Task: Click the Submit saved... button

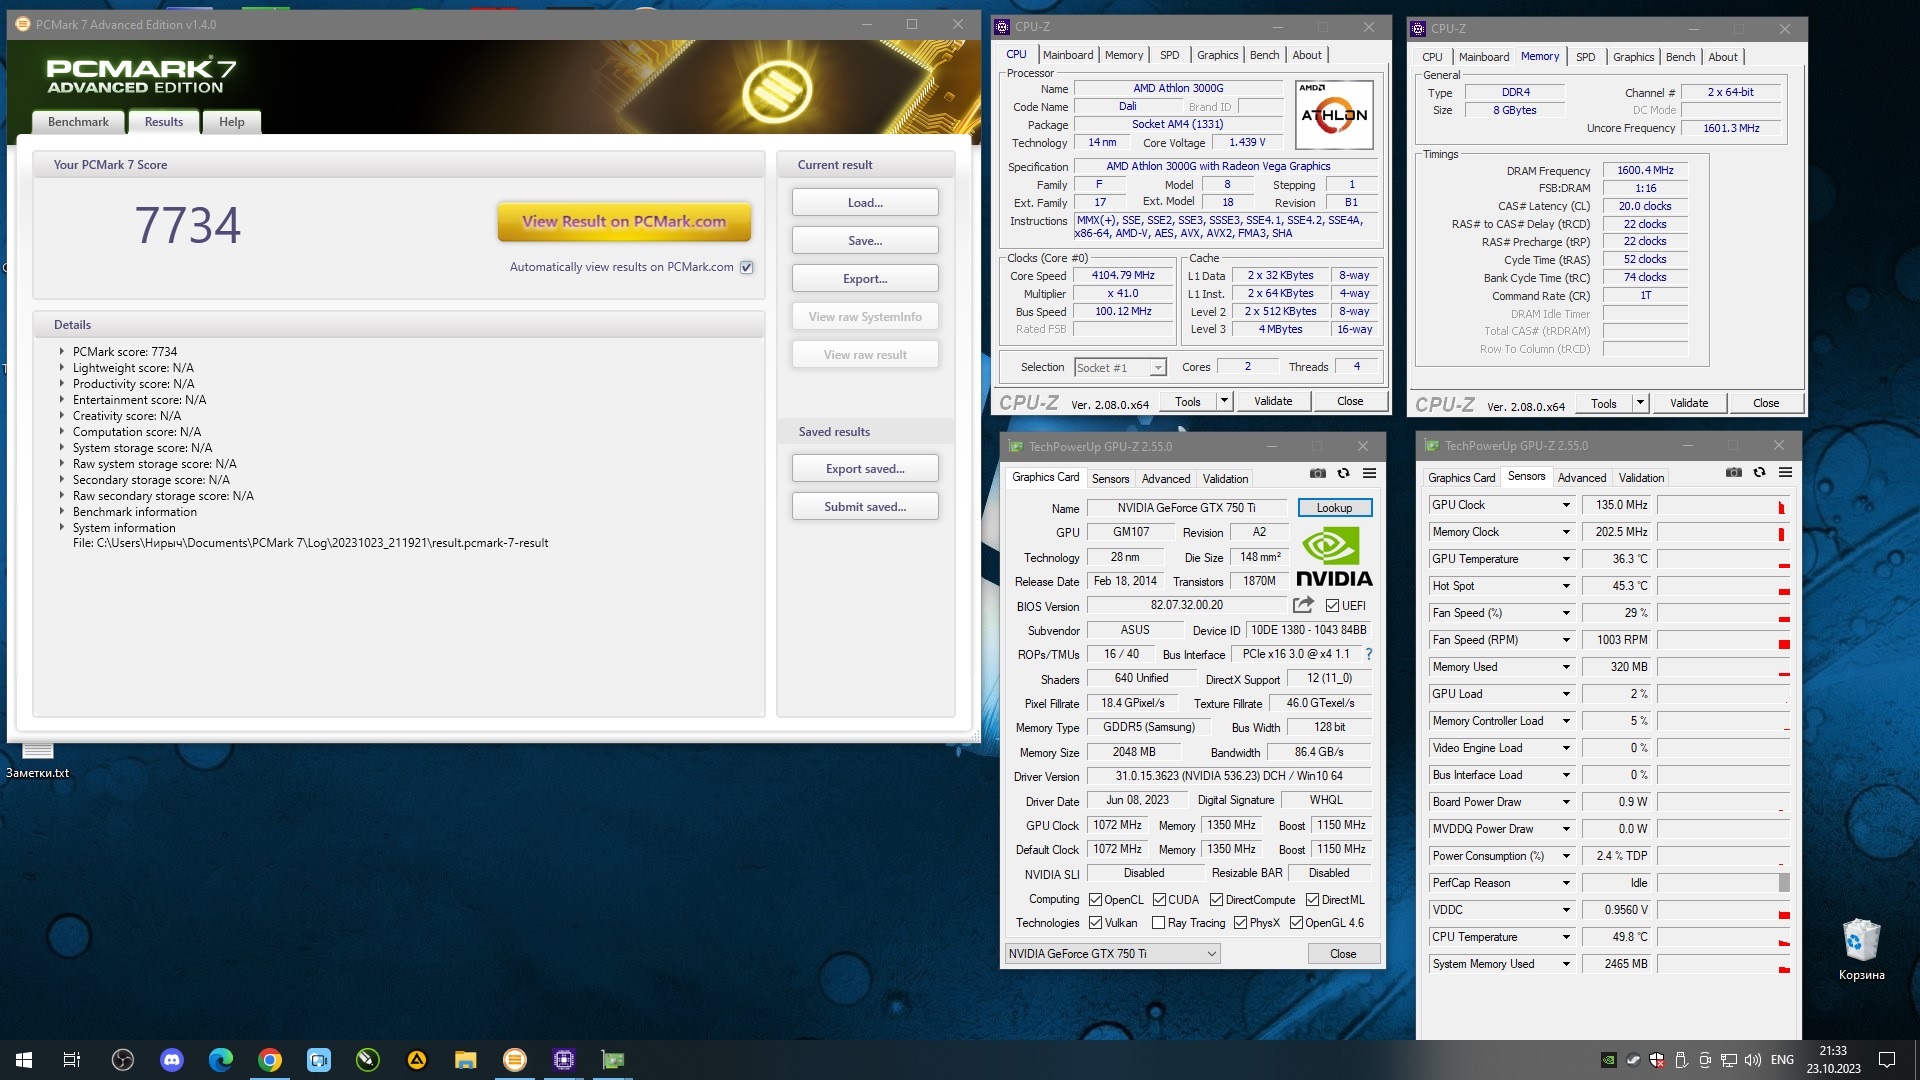Action: click(865, 507)
